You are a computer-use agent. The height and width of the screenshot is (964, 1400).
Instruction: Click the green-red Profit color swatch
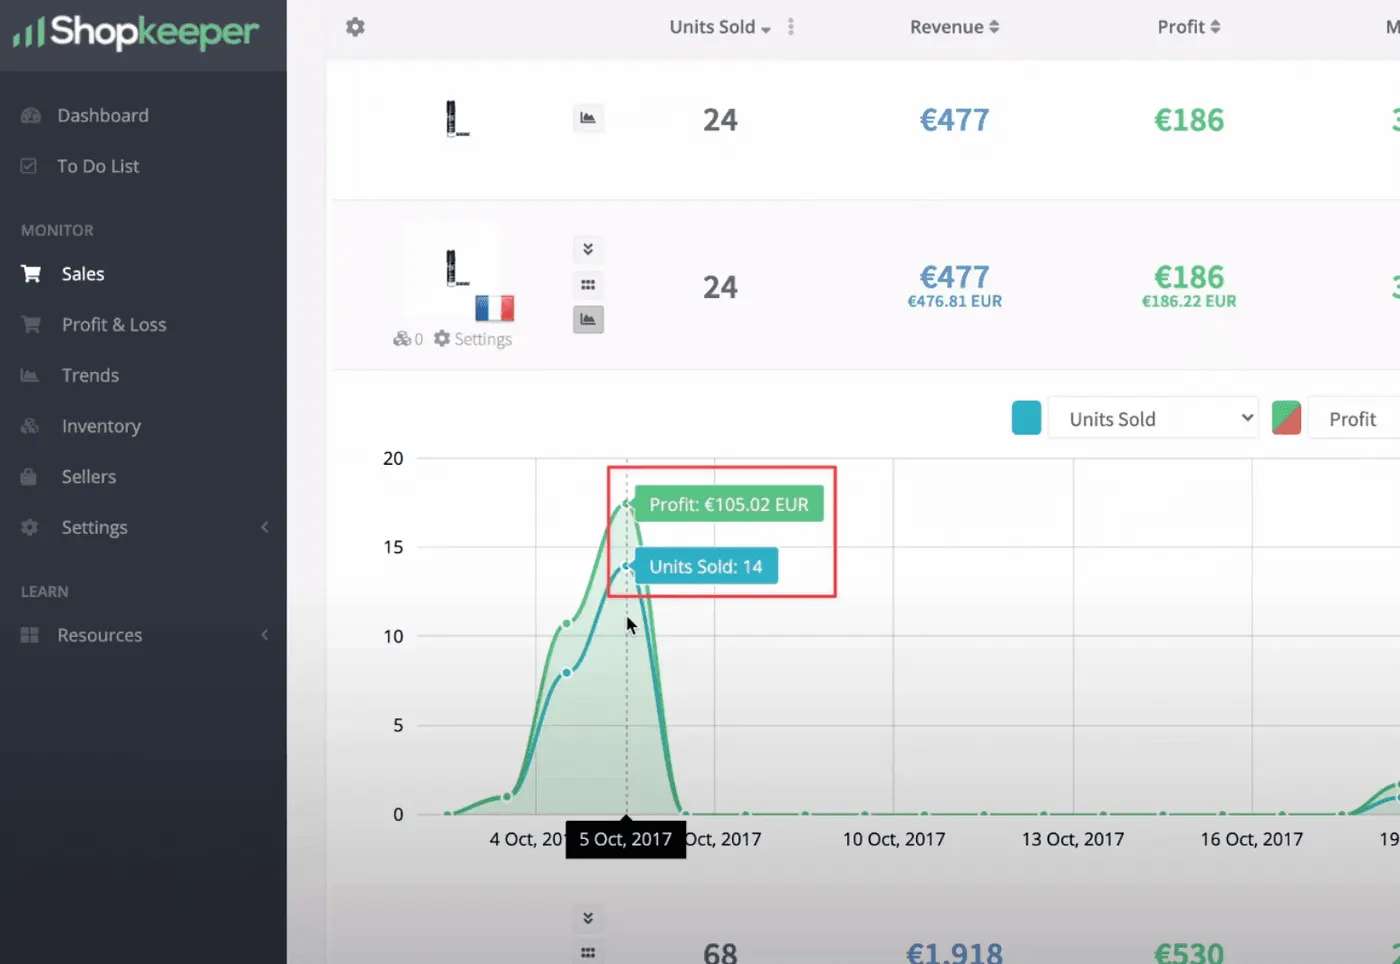click(1286, 418)
